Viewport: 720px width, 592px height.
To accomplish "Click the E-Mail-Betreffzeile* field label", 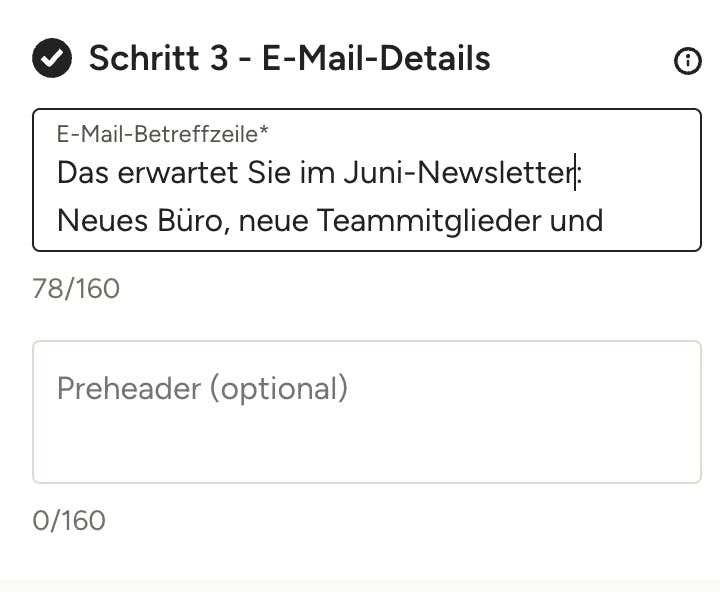I will tap(162, 134).
